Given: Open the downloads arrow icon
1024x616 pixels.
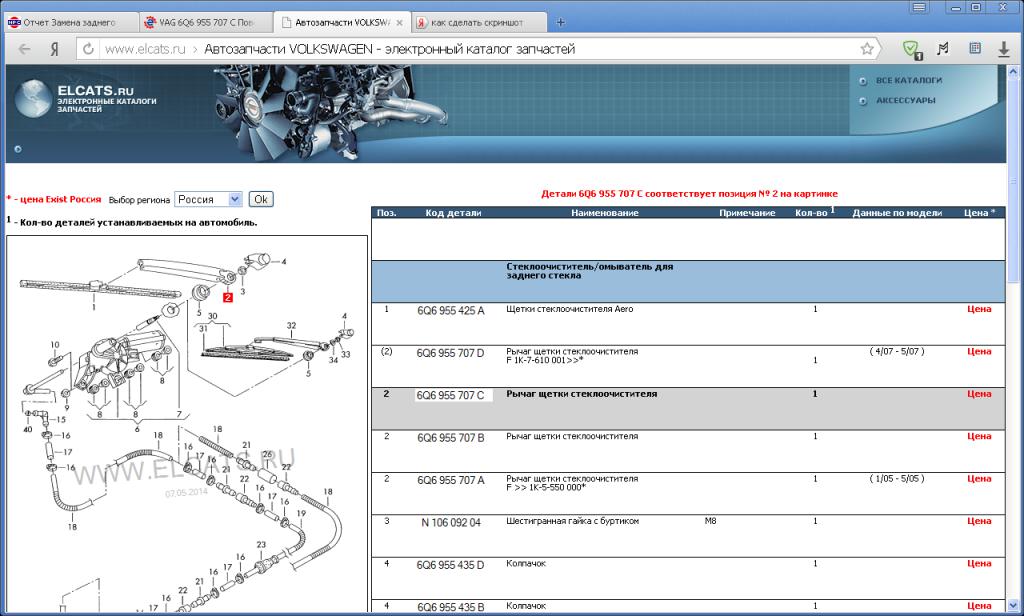Looking at the screenshot, I should click(x=1004, y=49).
